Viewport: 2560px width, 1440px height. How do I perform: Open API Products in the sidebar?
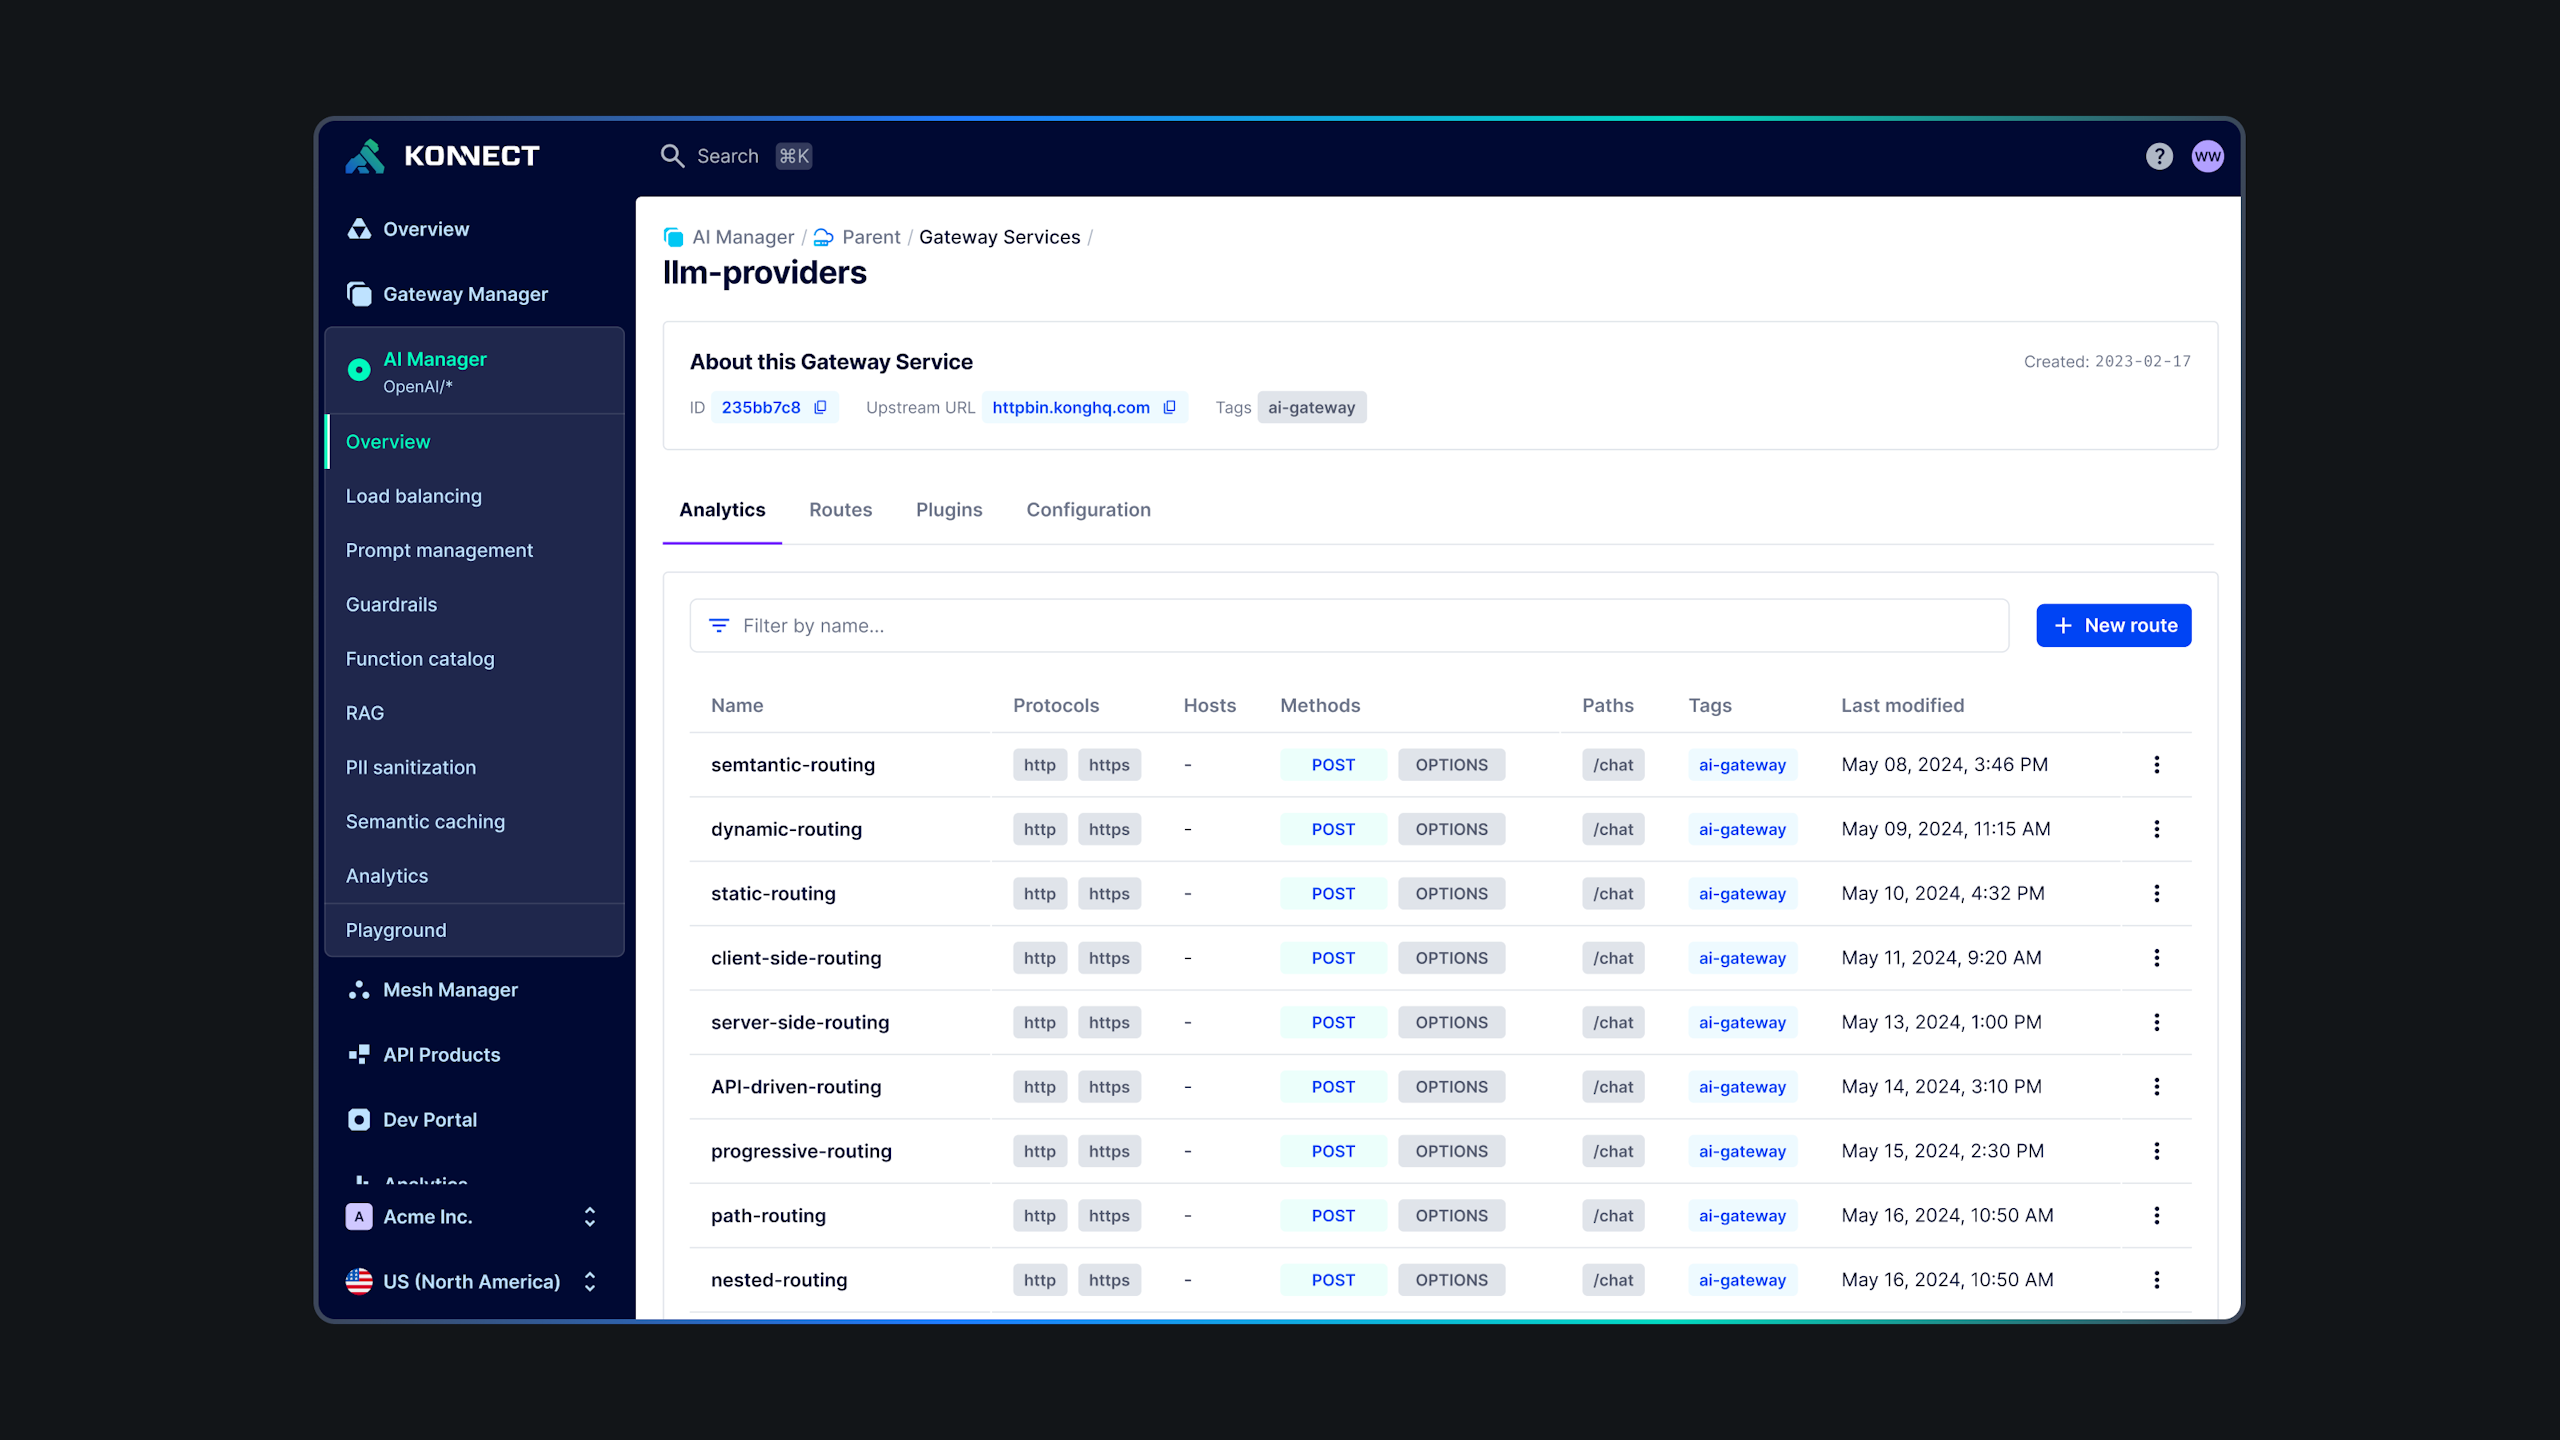[441, 1055]
